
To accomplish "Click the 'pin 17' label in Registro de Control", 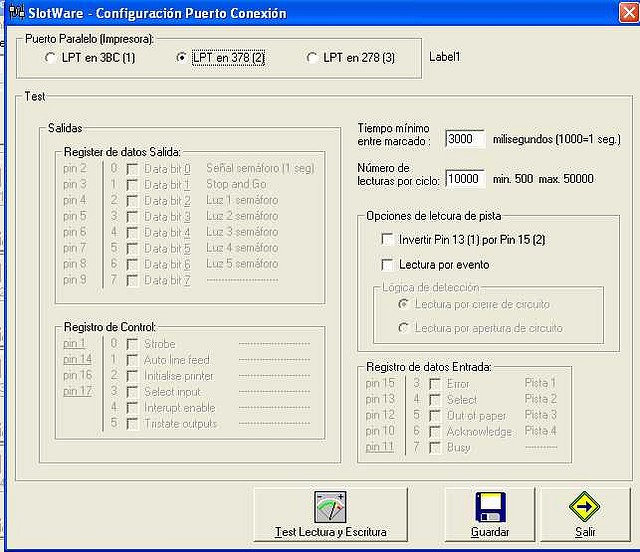I will (77, 391).
